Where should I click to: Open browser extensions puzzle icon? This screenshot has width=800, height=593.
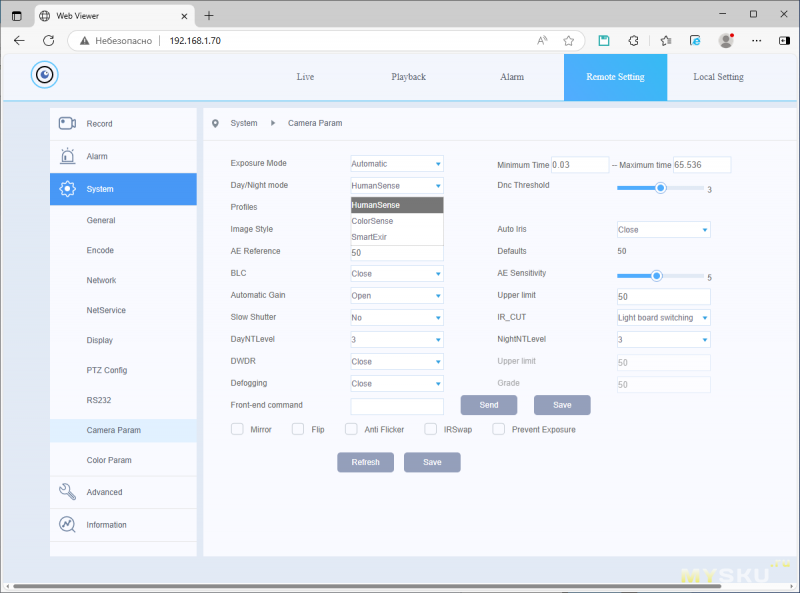[633, 40]
